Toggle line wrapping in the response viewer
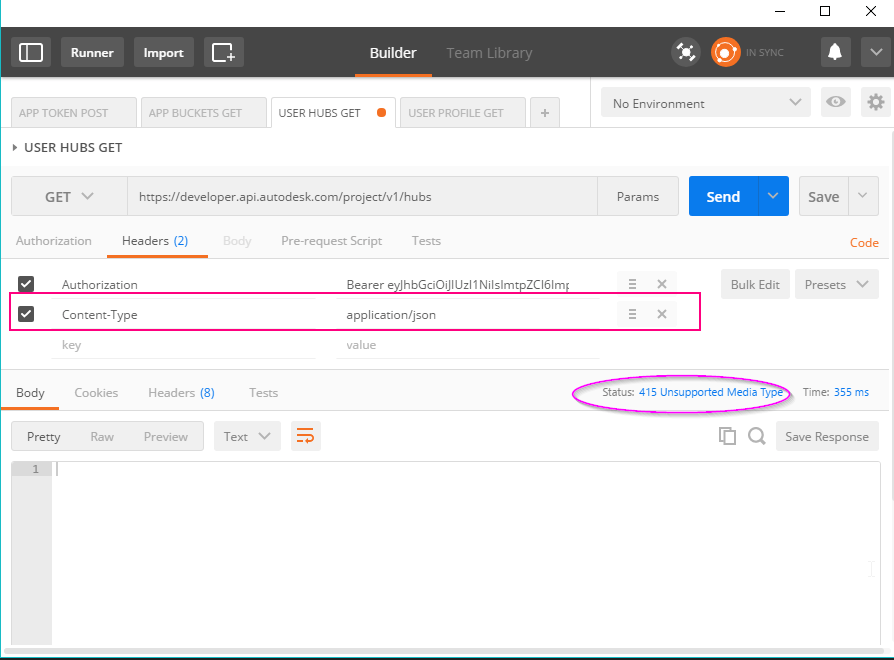 click(305, 436)
